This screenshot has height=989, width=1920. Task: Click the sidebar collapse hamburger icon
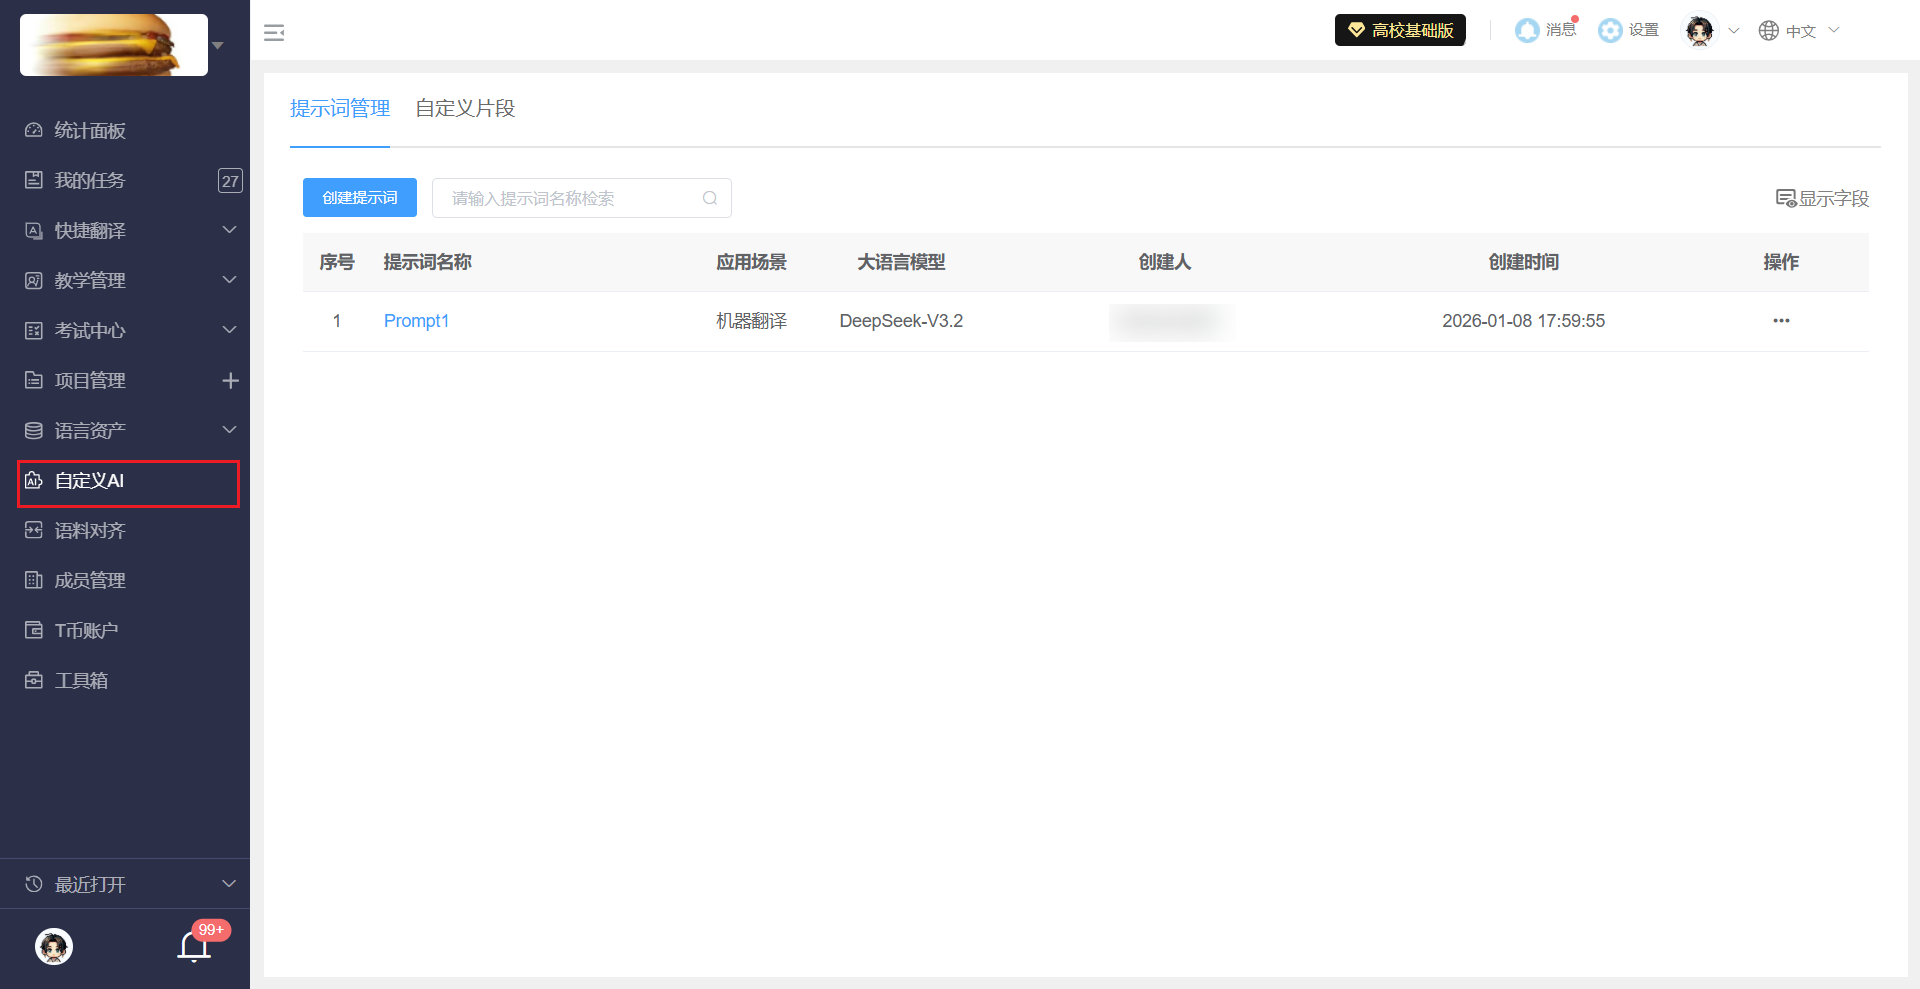pyautogui.click(x=274, y=33)
